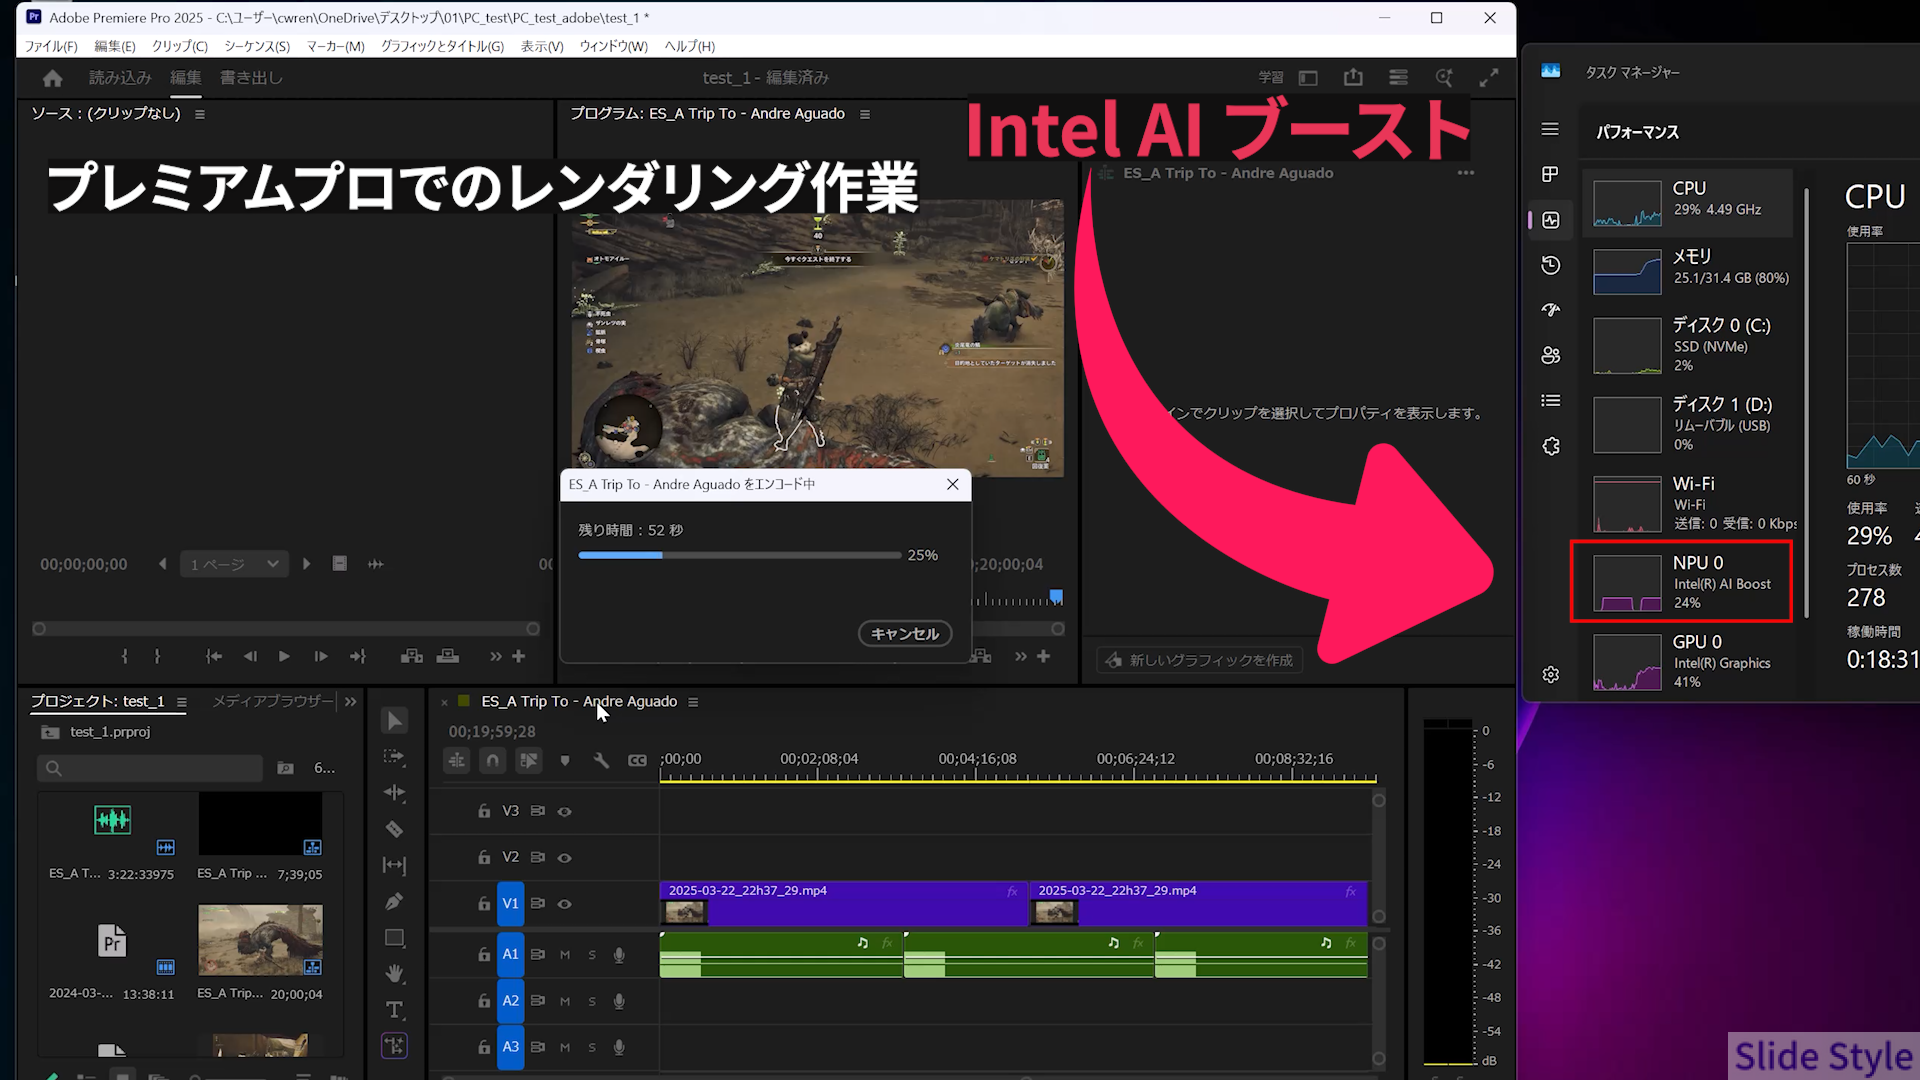This screenshot has width=1920, height=1080.
Task: Select the Pen tool
Action: click(394, 901)
